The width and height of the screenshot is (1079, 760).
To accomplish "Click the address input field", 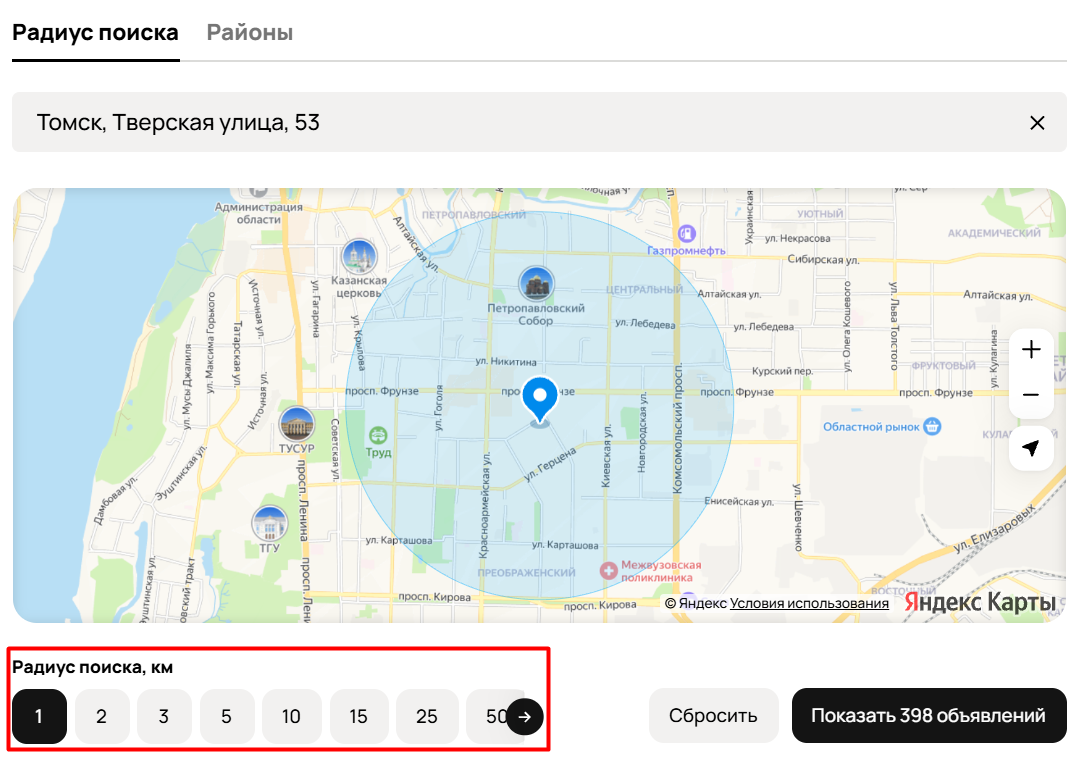I will (x=500, y=123).
